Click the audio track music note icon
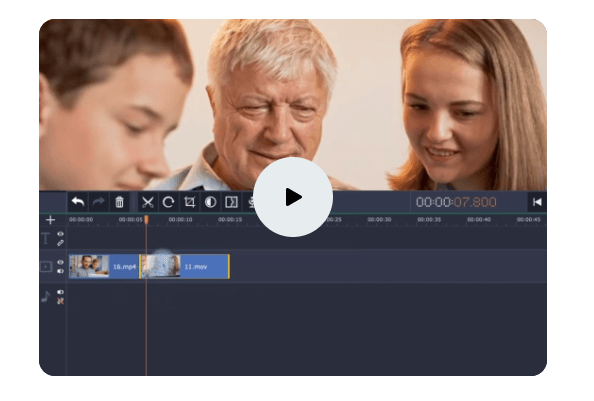The image size is (594, 401). coord(46,296)
